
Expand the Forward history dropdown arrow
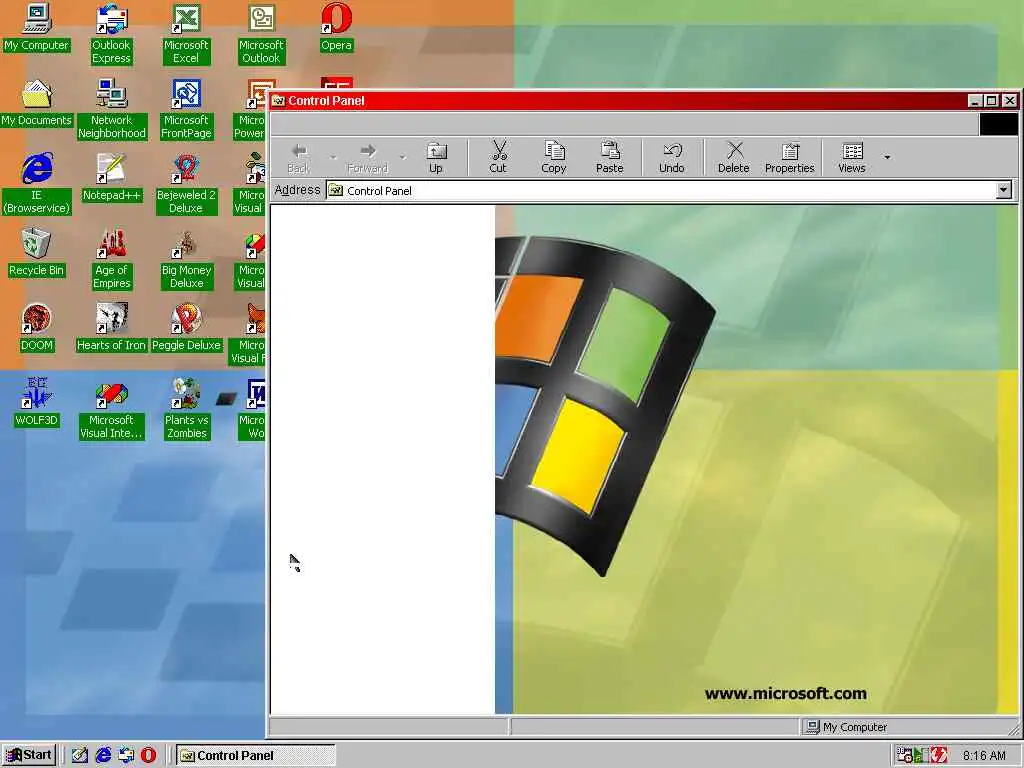point(402,157)
